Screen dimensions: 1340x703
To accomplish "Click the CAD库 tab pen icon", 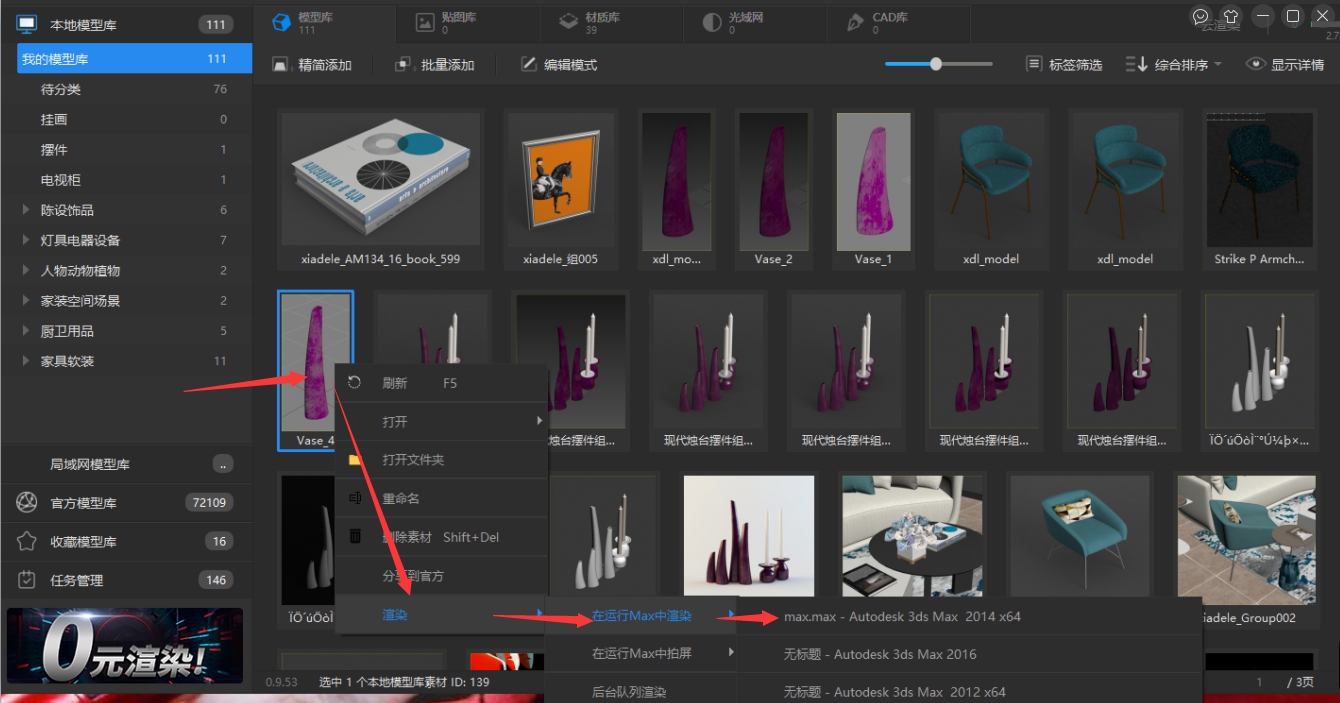I will click(856, 21).
